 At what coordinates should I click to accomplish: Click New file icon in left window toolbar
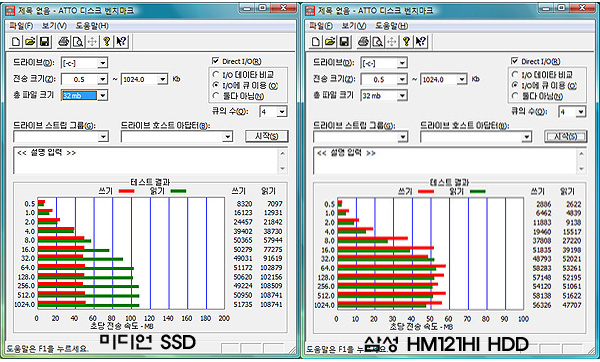(x=16, y=41)
